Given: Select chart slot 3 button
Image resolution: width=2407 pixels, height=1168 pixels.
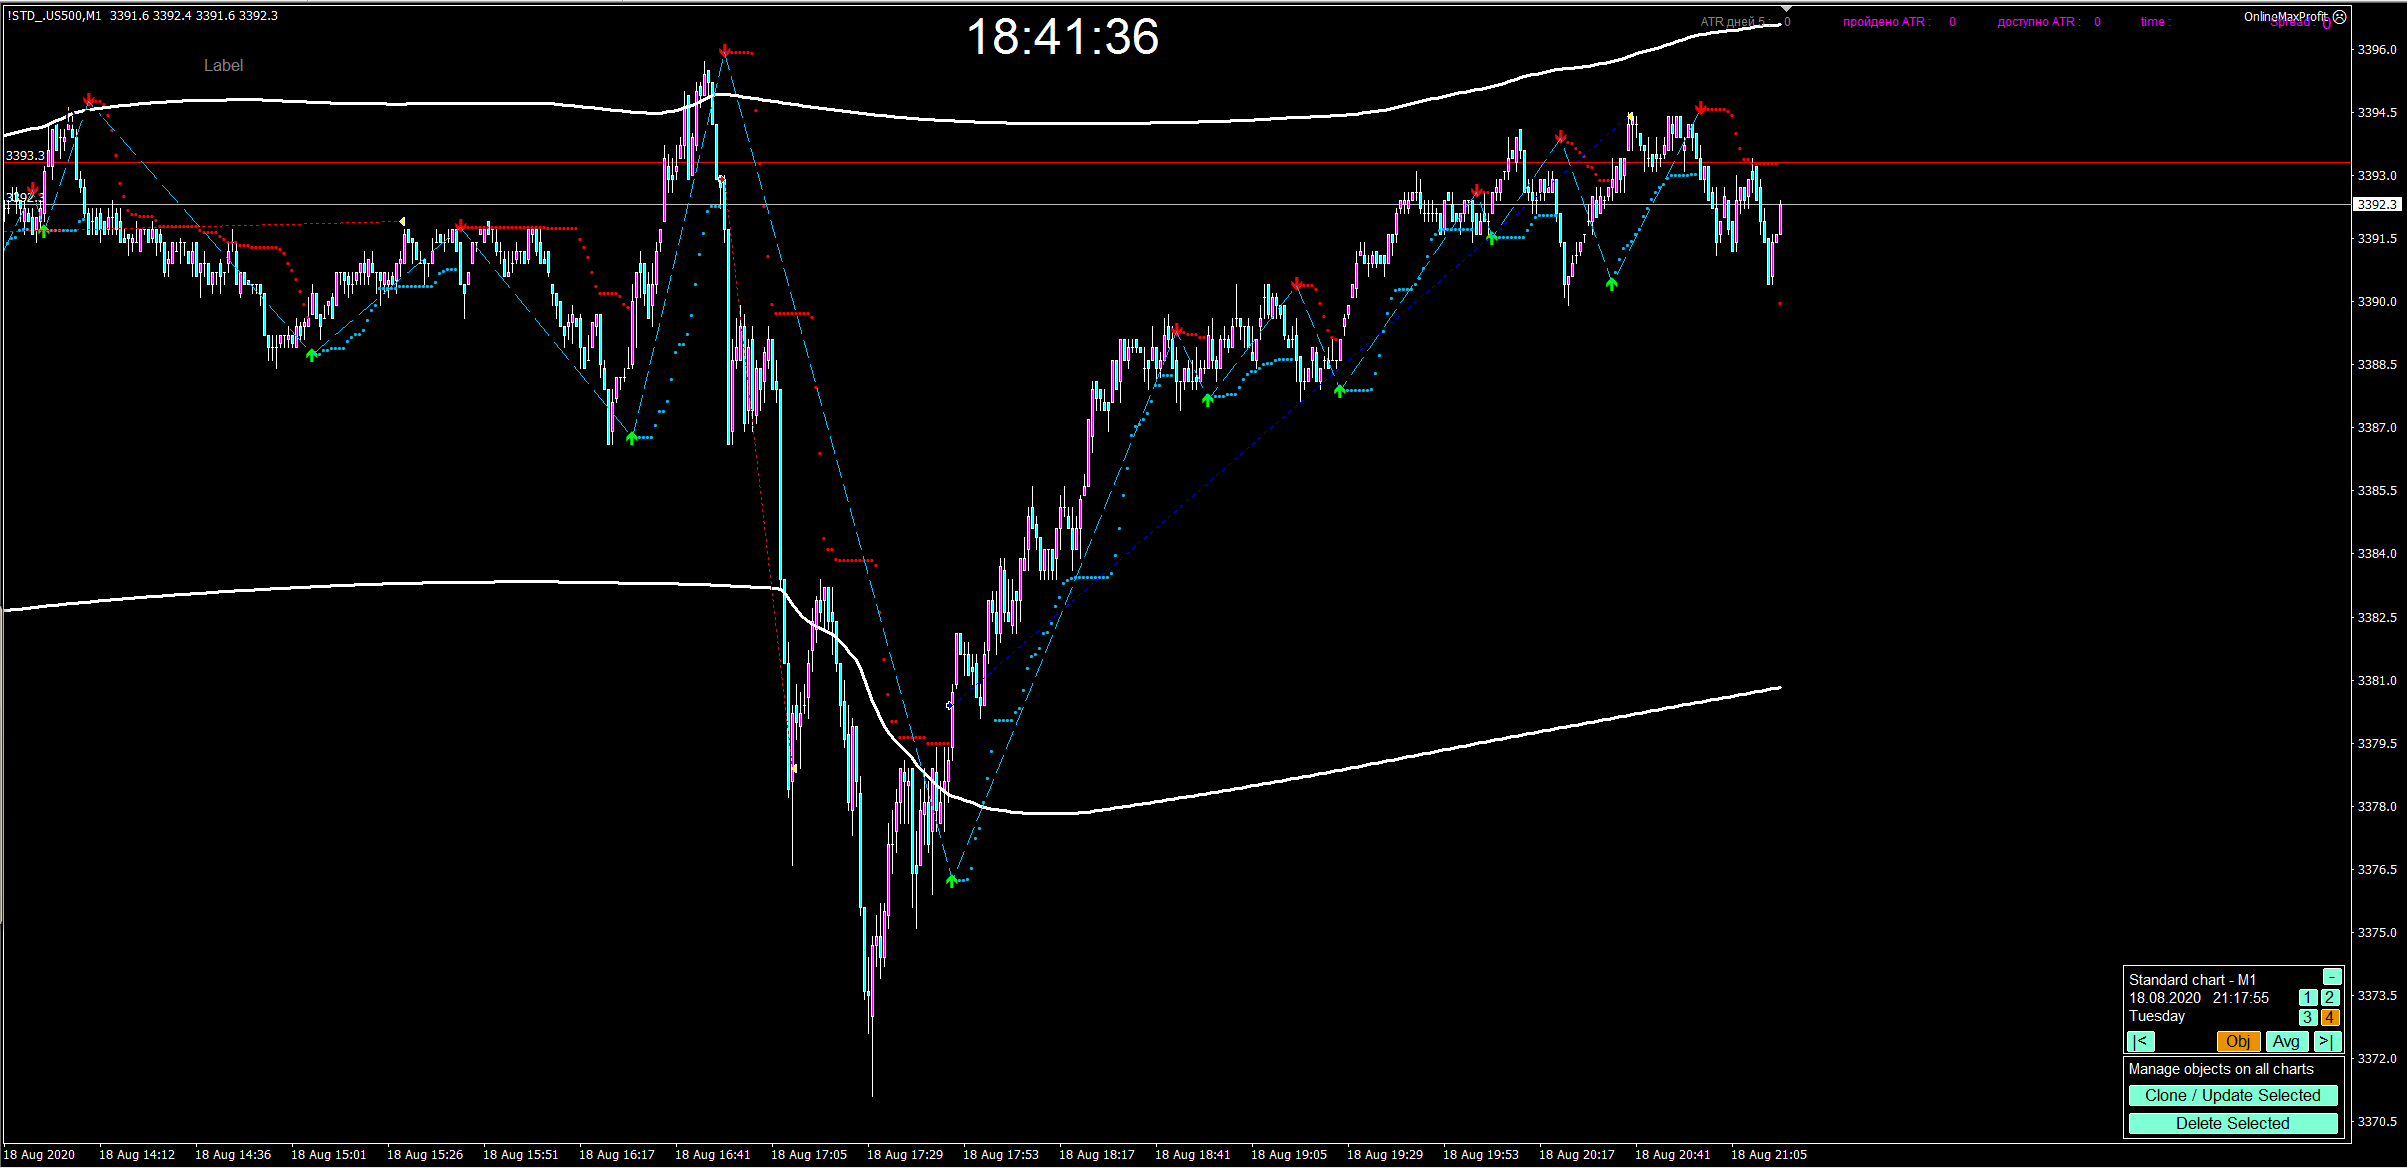Looking at the screenshot, I should 2308,1017.
